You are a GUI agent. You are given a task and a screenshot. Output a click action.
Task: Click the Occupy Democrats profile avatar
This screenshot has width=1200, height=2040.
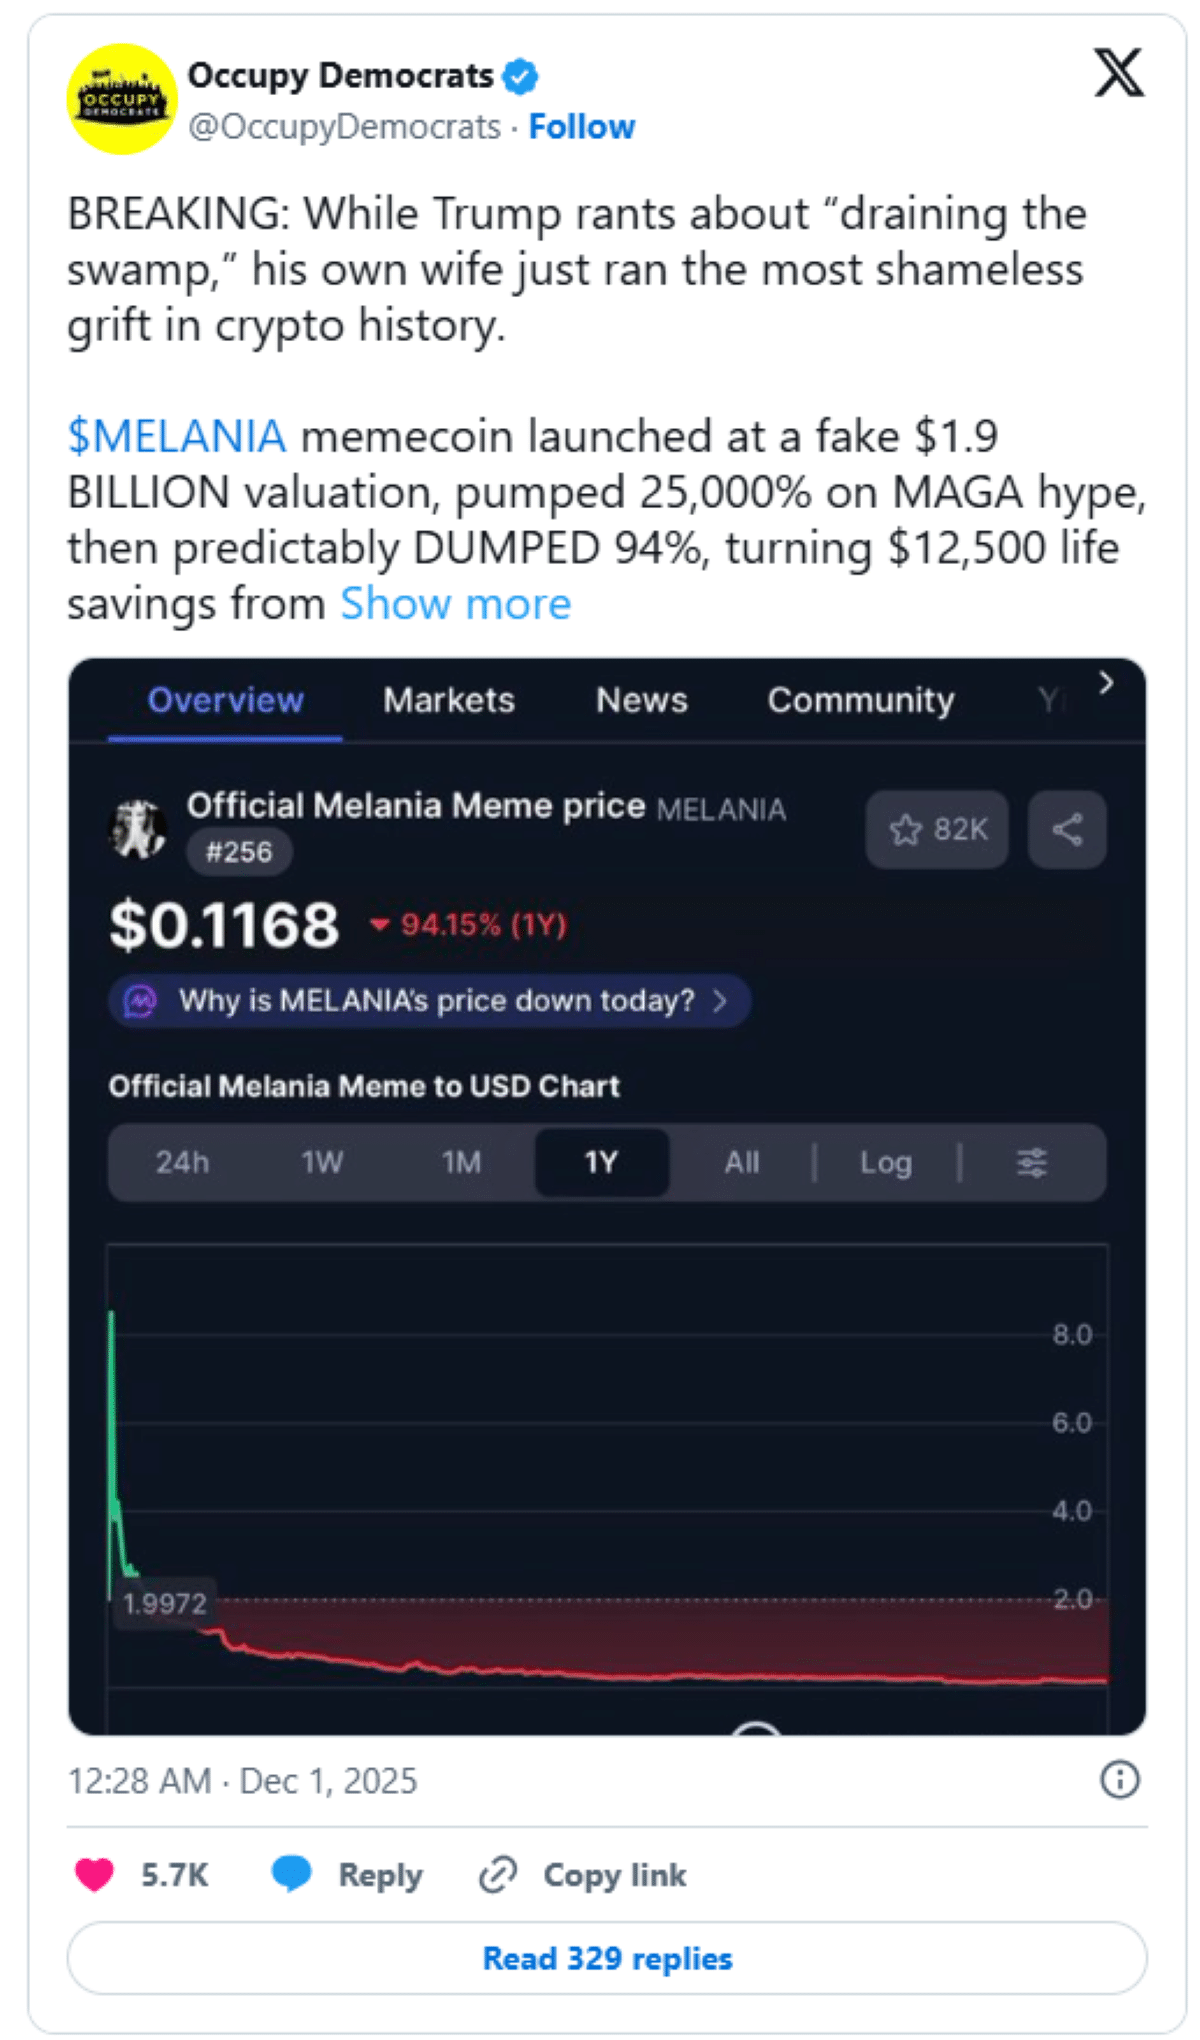coord(122,99)
